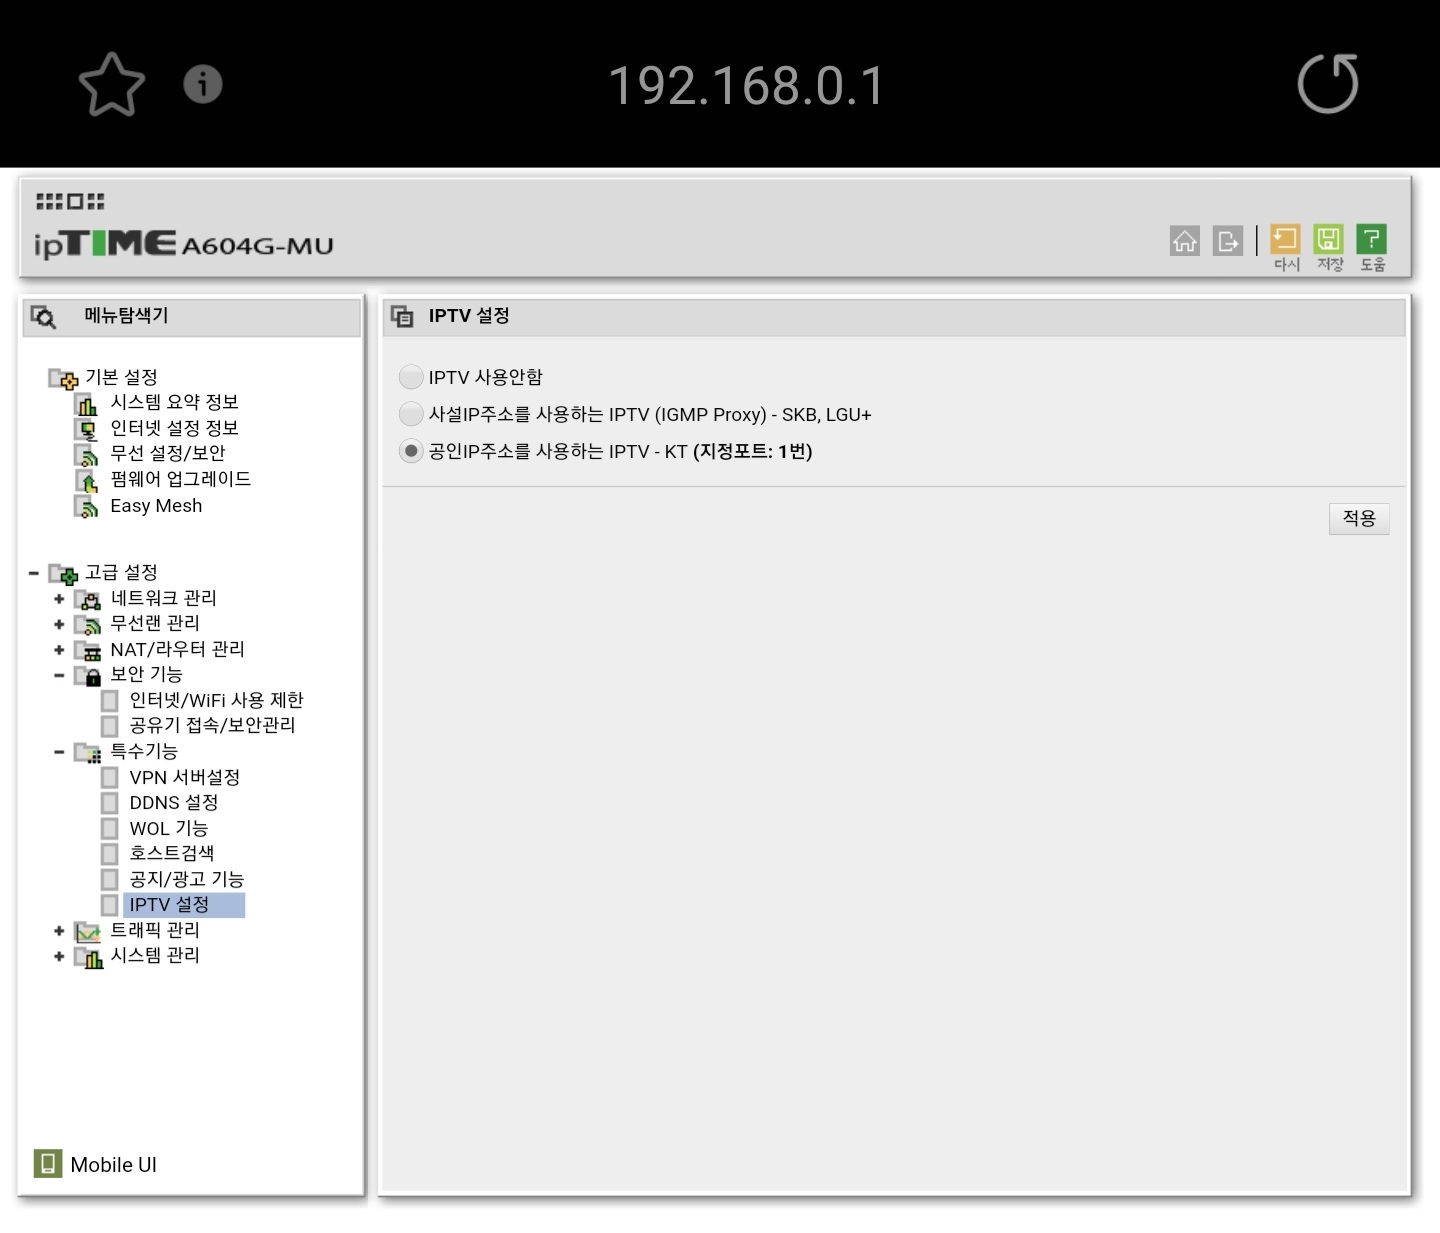Open 시스템 요약 정보
The width and height of the screenshot is (1440, 1233).
coord(174,402)
